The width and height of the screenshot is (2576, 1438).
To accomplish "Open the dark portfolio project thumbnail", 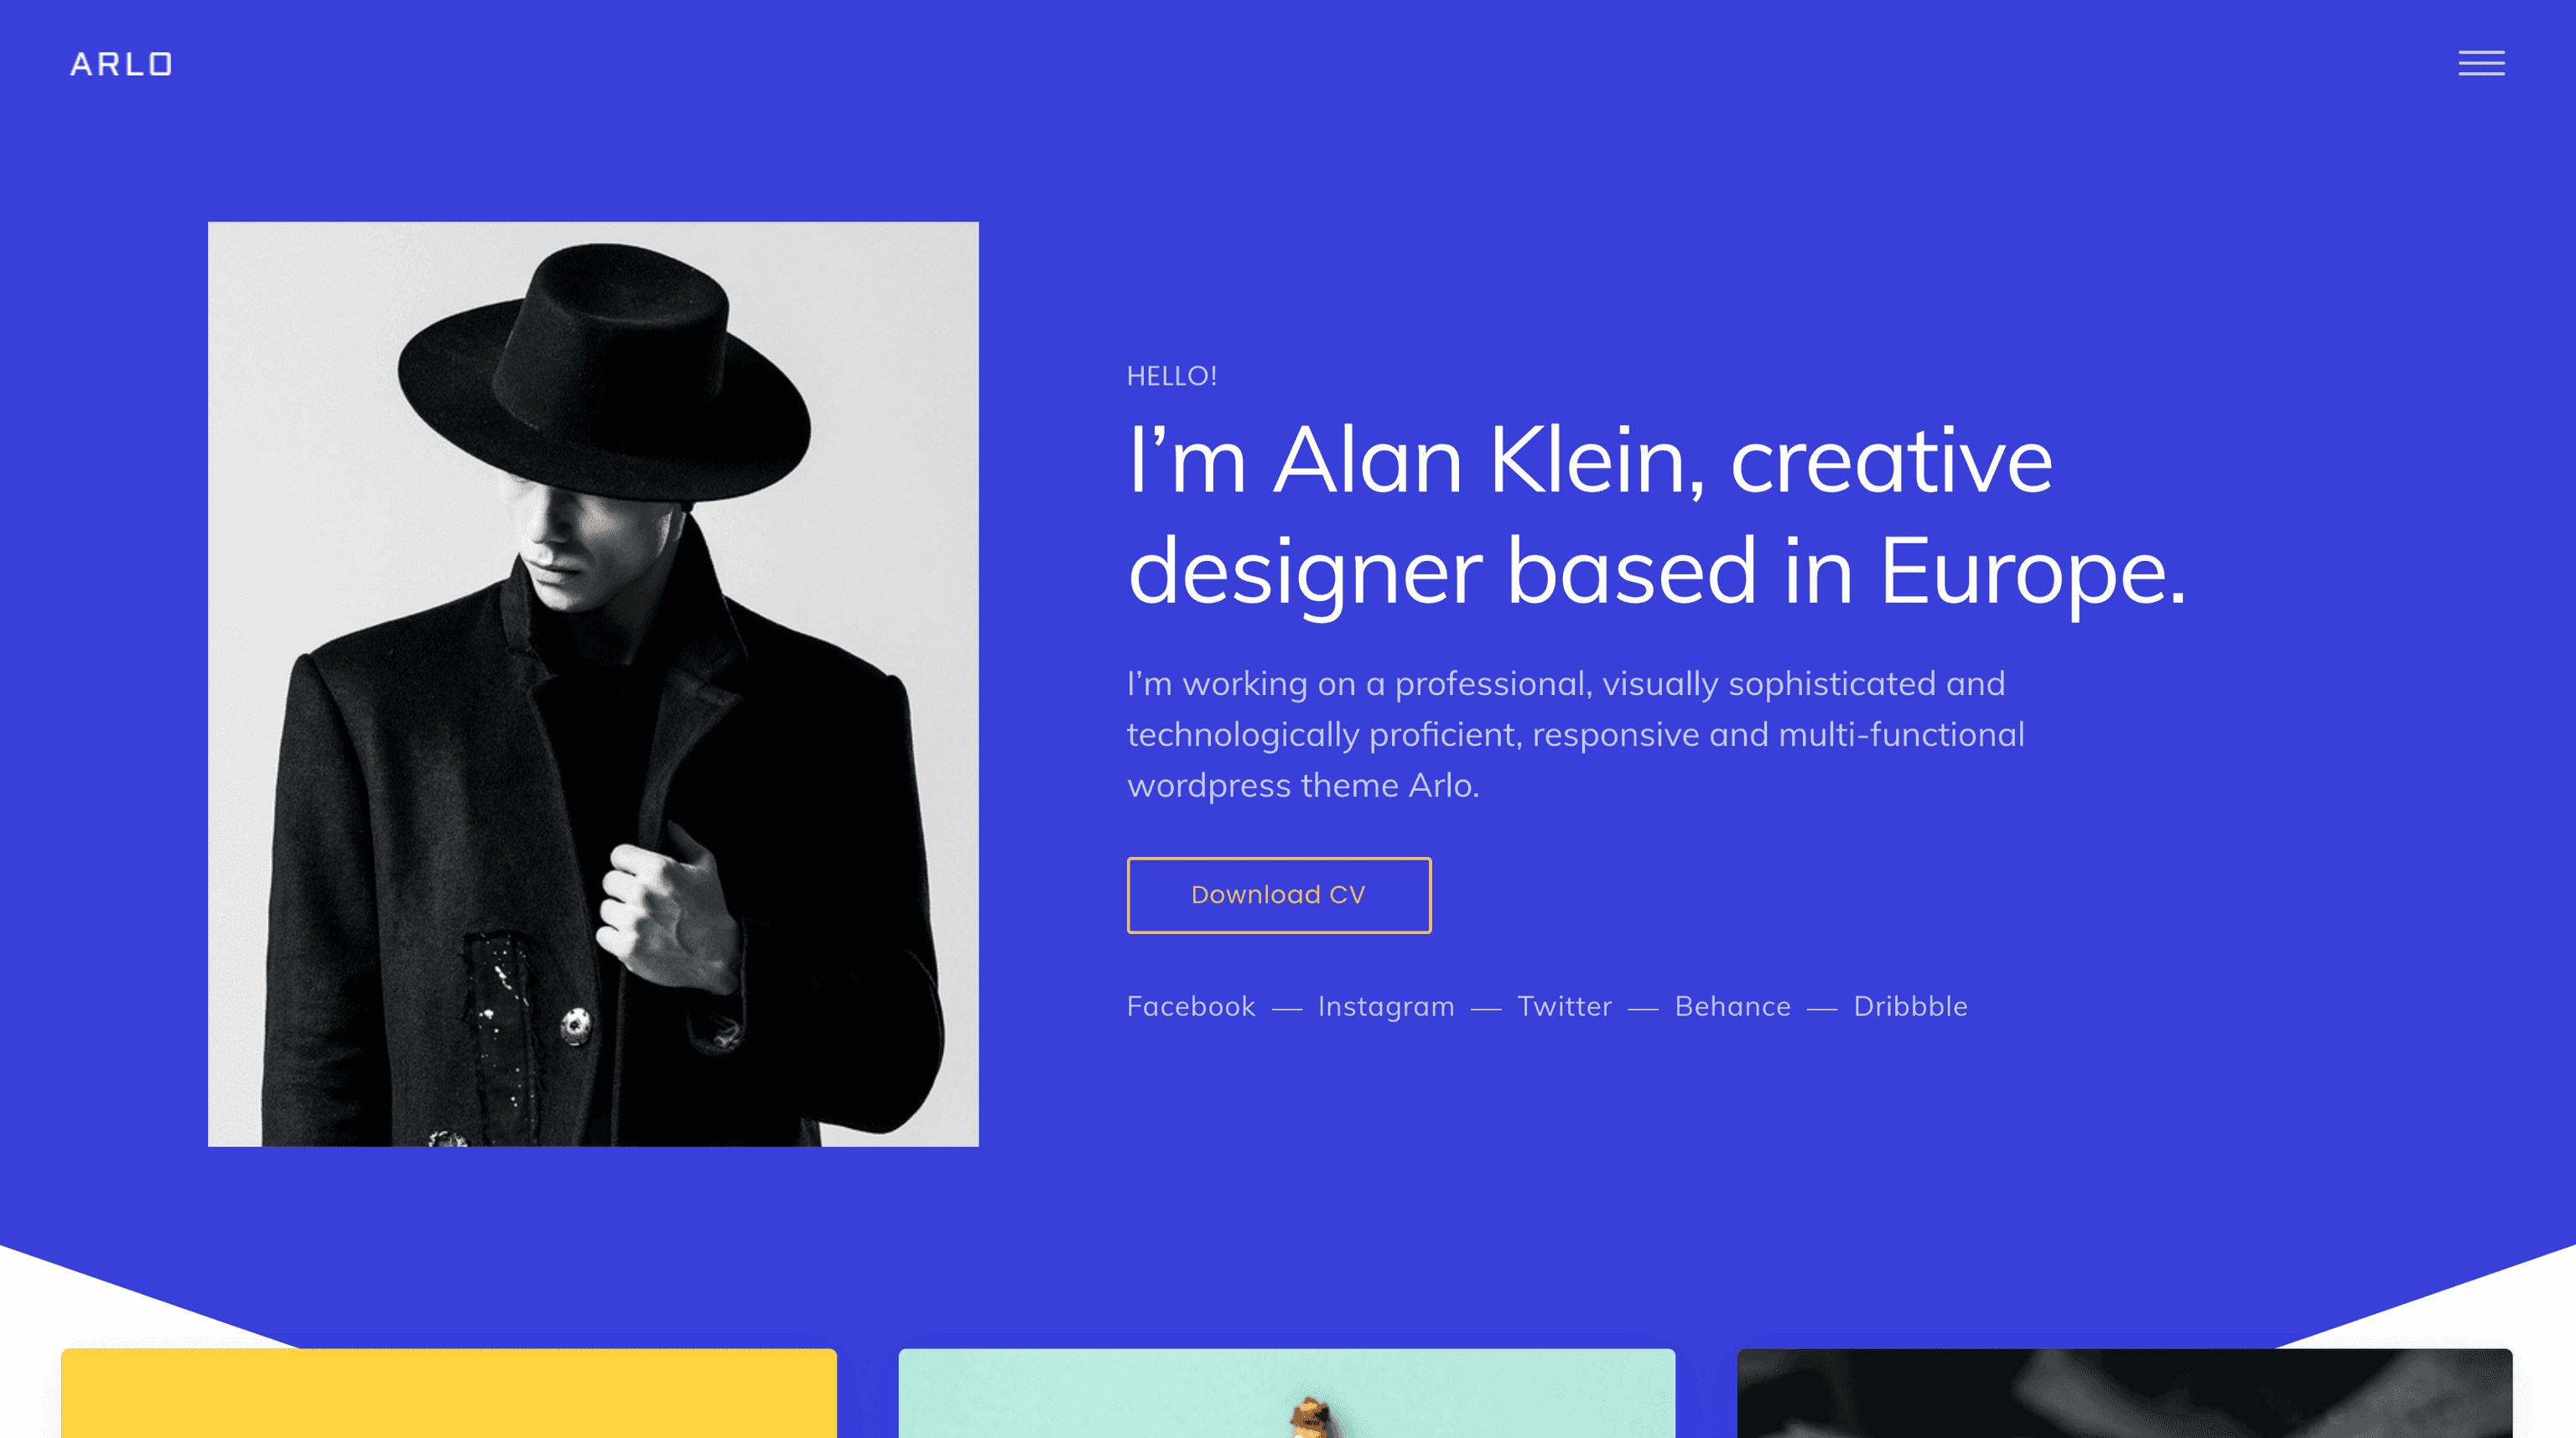I will point(2127,1400).
